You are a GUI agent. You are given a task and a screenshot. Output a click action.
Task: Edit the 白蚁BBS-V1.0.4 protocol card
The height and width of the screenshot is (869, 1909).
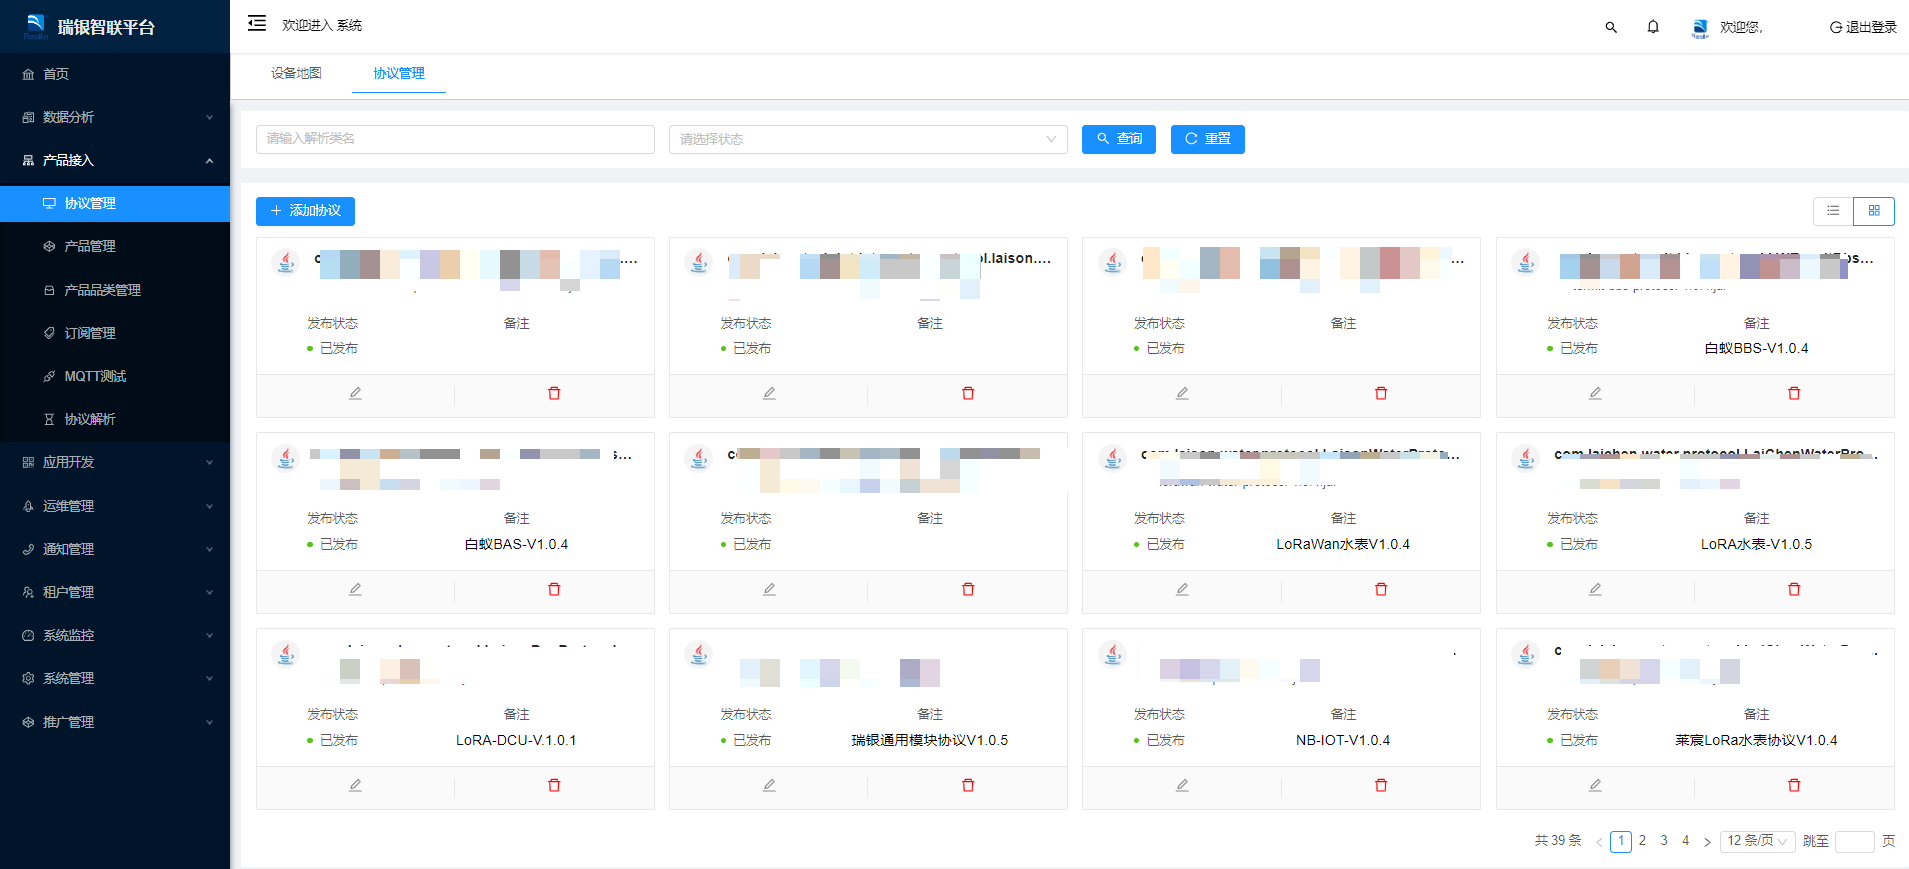[1595, 394]
